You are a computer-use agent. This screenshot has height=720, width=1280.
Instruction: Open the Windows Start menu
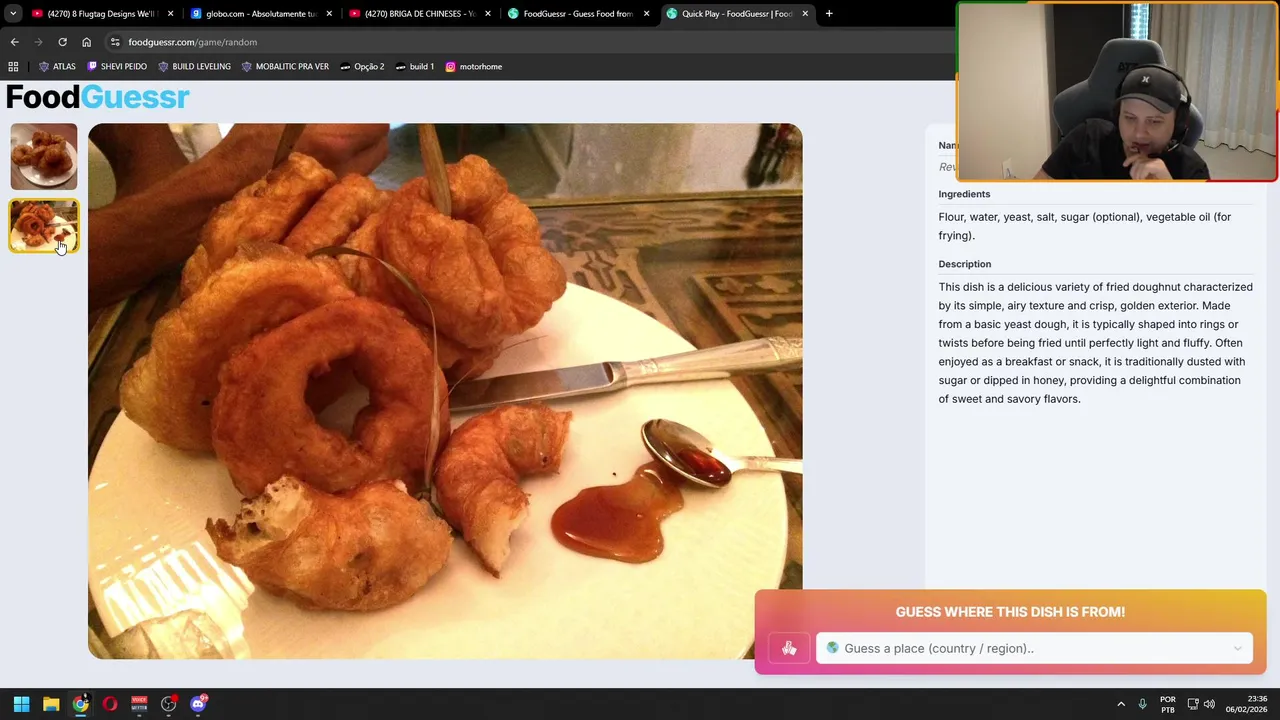pos(21,704)
